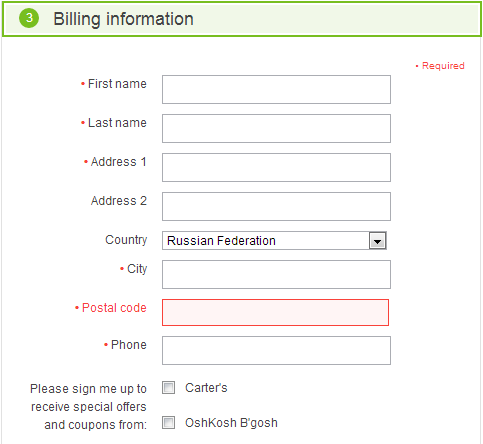Click the OshKosh B'gosh label text

(x=231, y=423)
